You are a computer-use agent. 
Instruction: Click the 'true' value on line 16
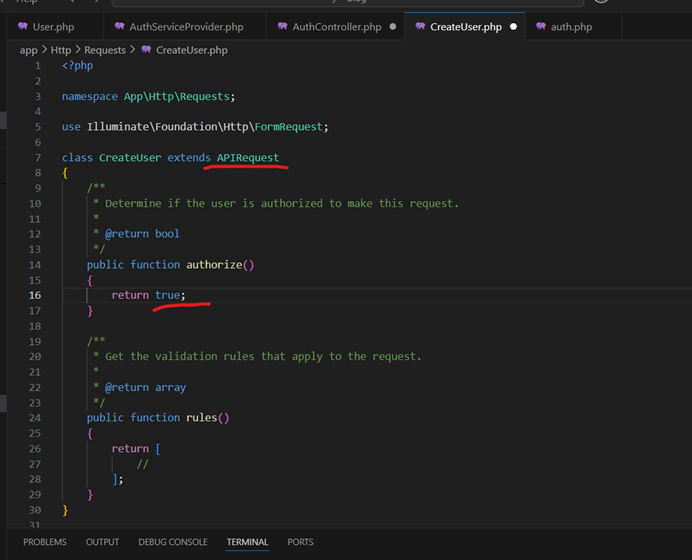[x=167, y=295]
